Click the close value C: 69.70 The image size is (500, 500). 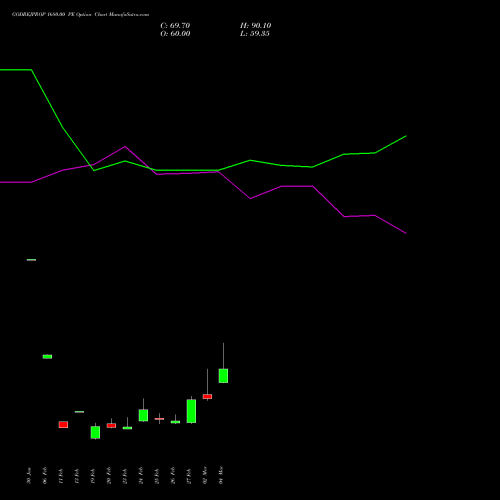175,26
